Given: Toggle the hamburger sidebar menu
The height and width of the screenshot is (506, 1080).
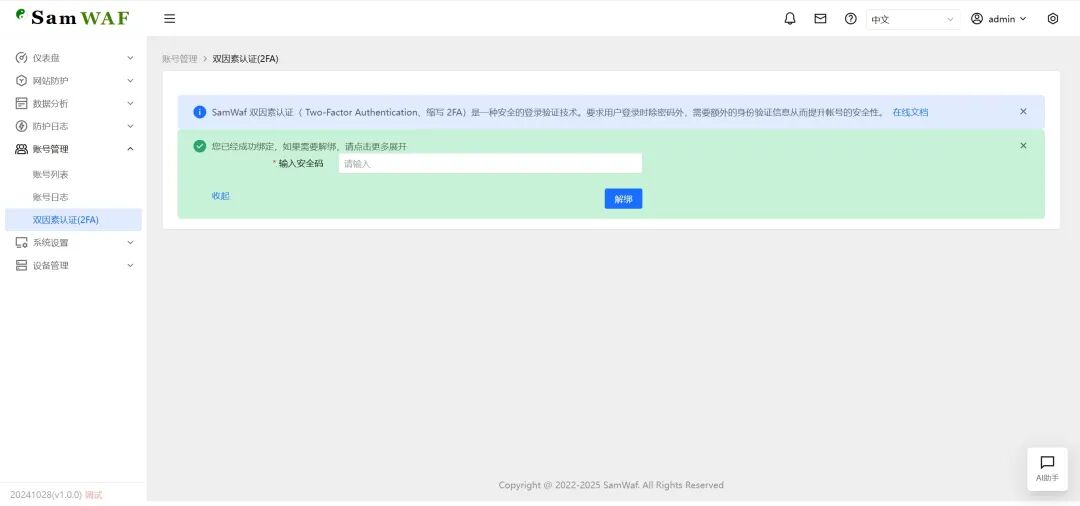Looking at the screenshot, I should 169,19.
